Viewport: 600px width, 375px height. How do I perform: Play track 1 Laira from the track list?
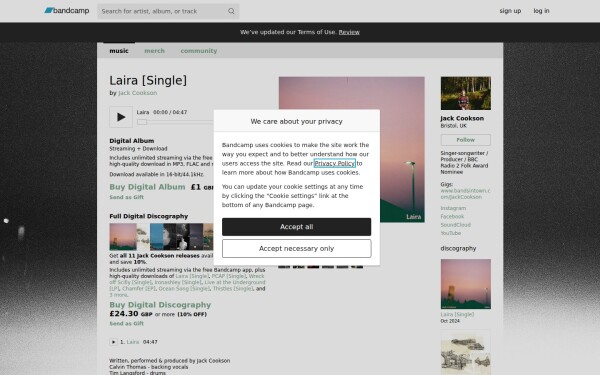[x=113, y=342]
